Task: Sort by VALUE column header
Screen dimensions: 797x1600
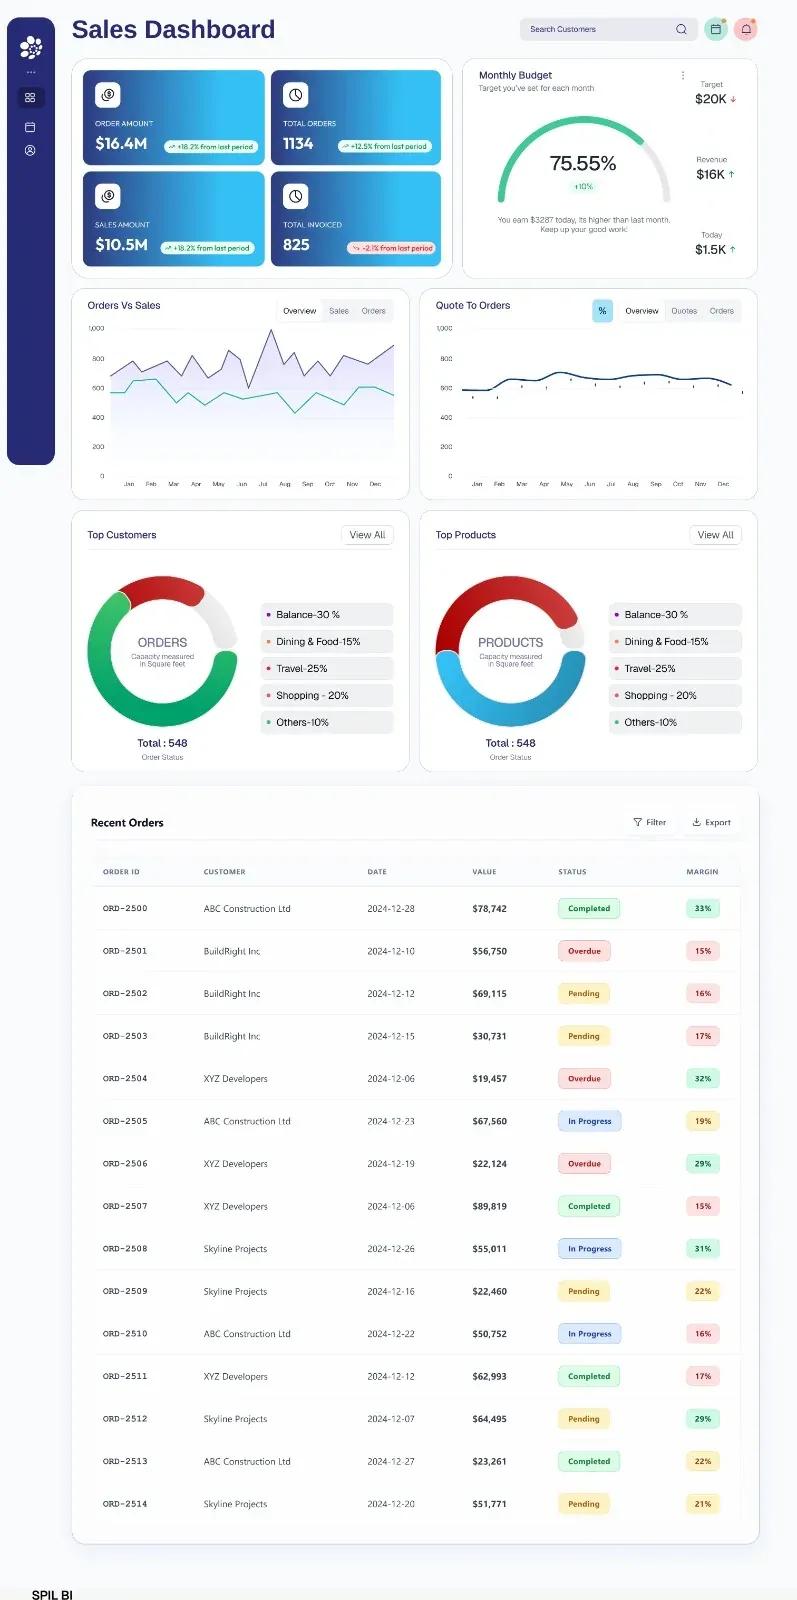Action: pyautogui.click(x=484, y=872)
